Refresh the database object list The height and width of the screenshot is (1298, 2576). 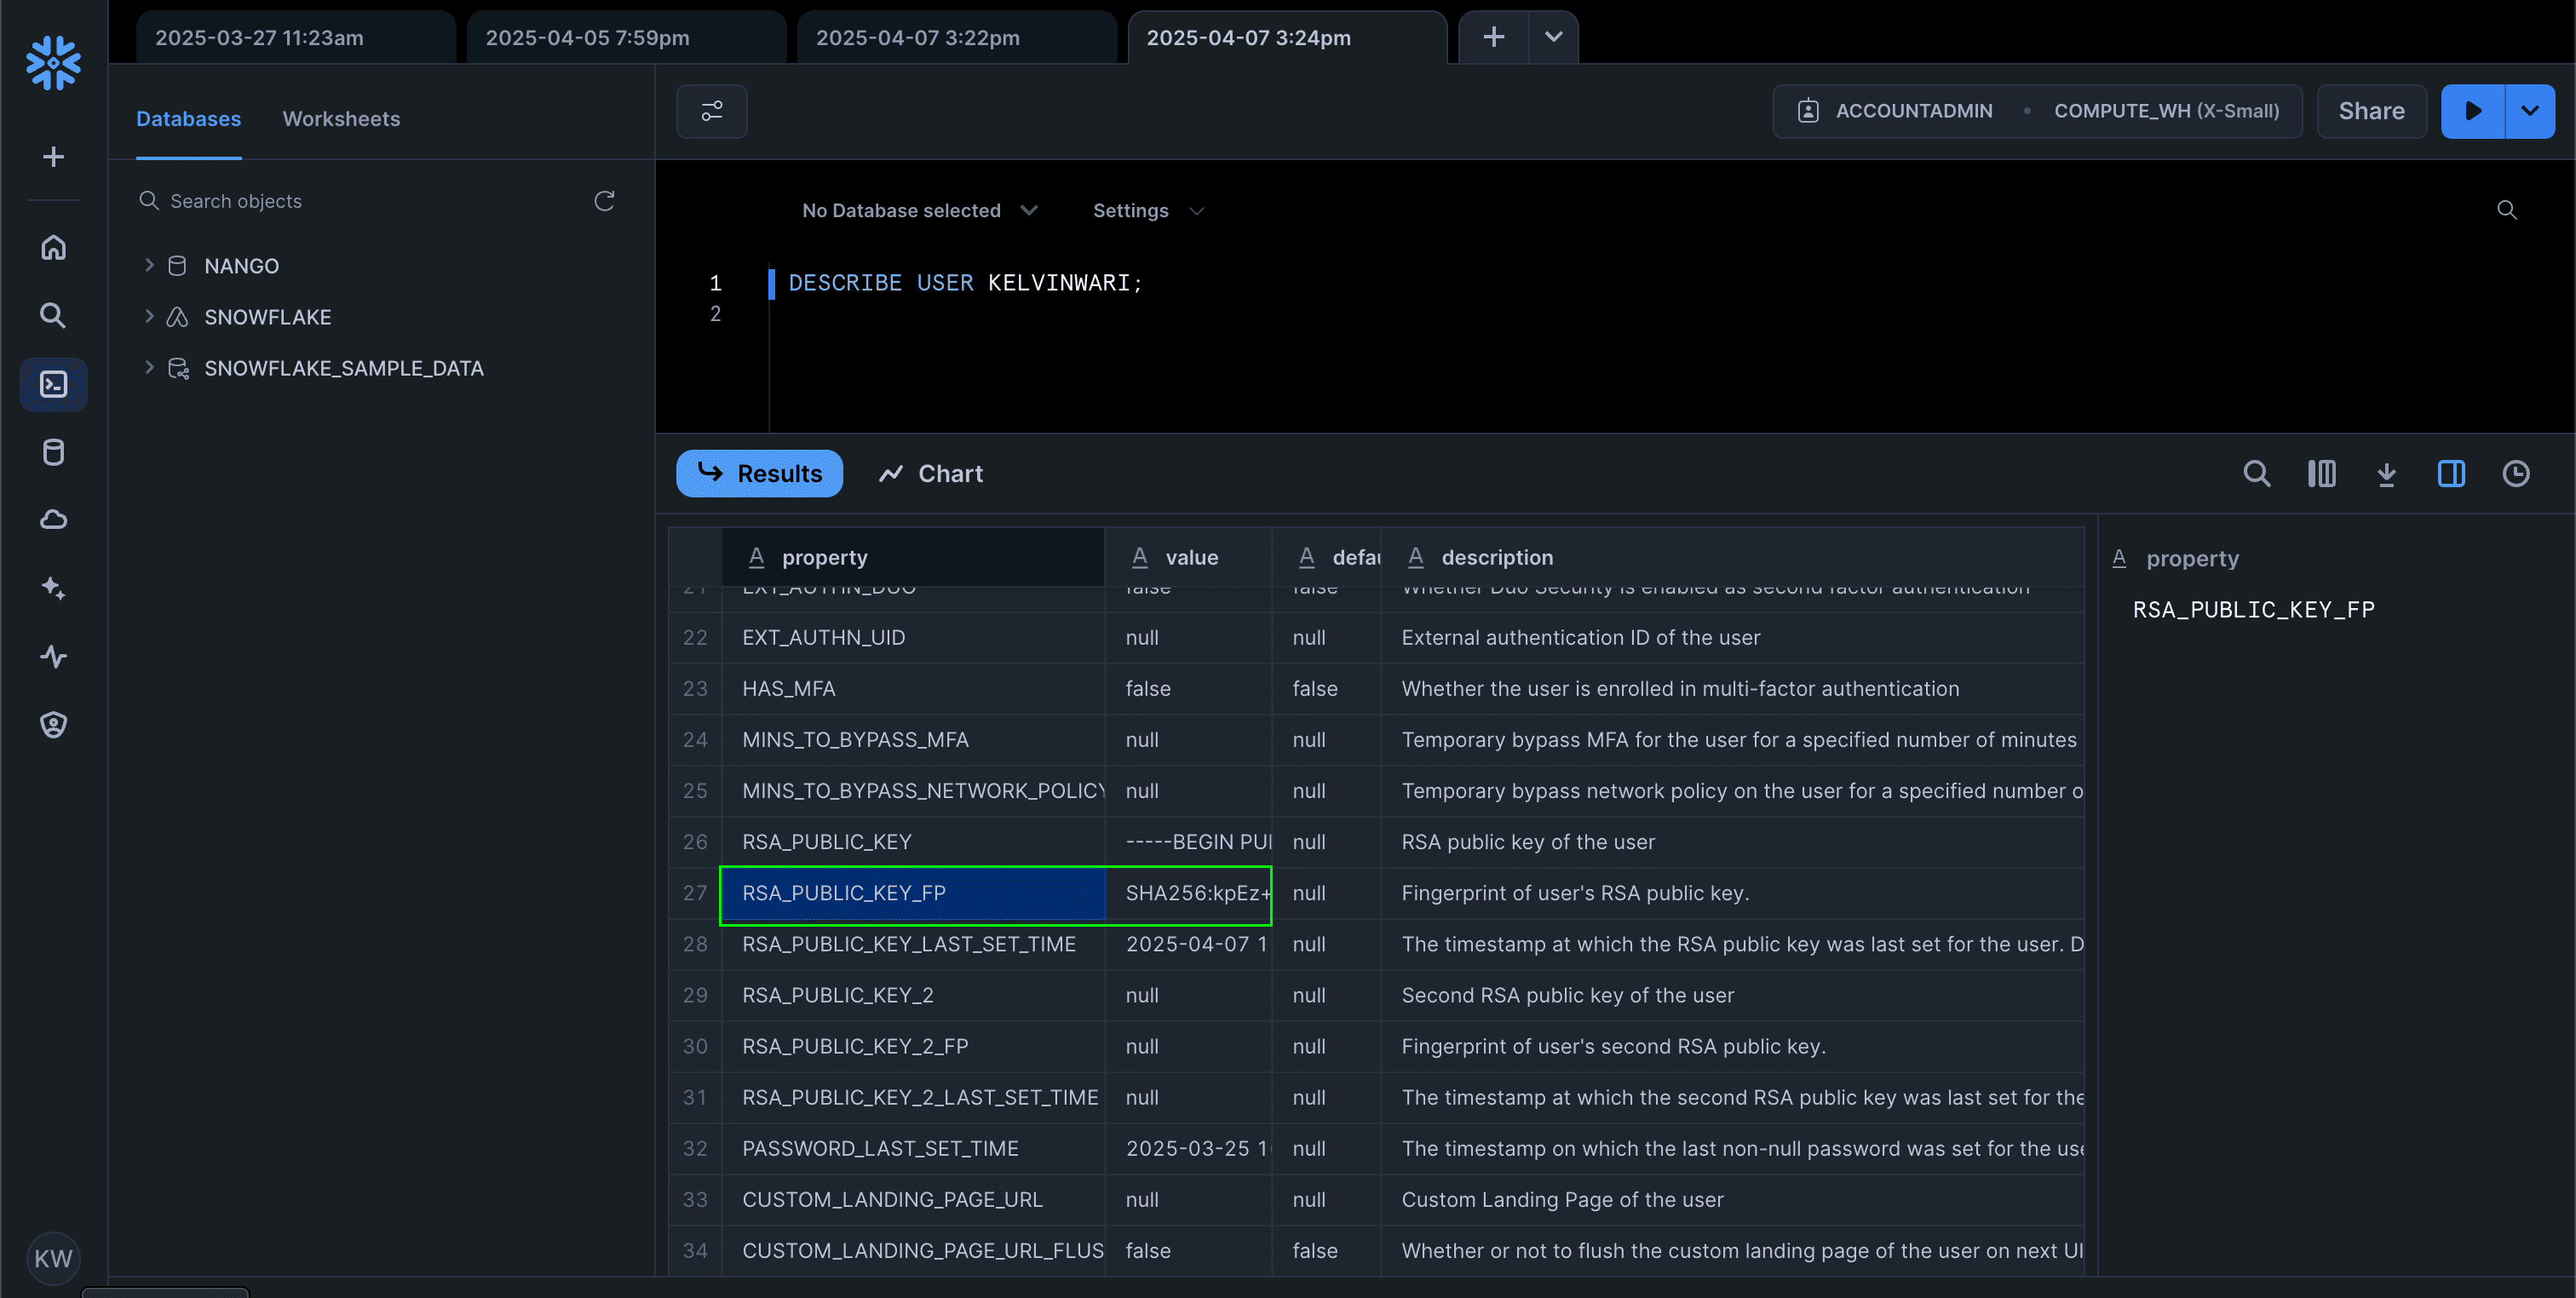(x=604, y=201)
